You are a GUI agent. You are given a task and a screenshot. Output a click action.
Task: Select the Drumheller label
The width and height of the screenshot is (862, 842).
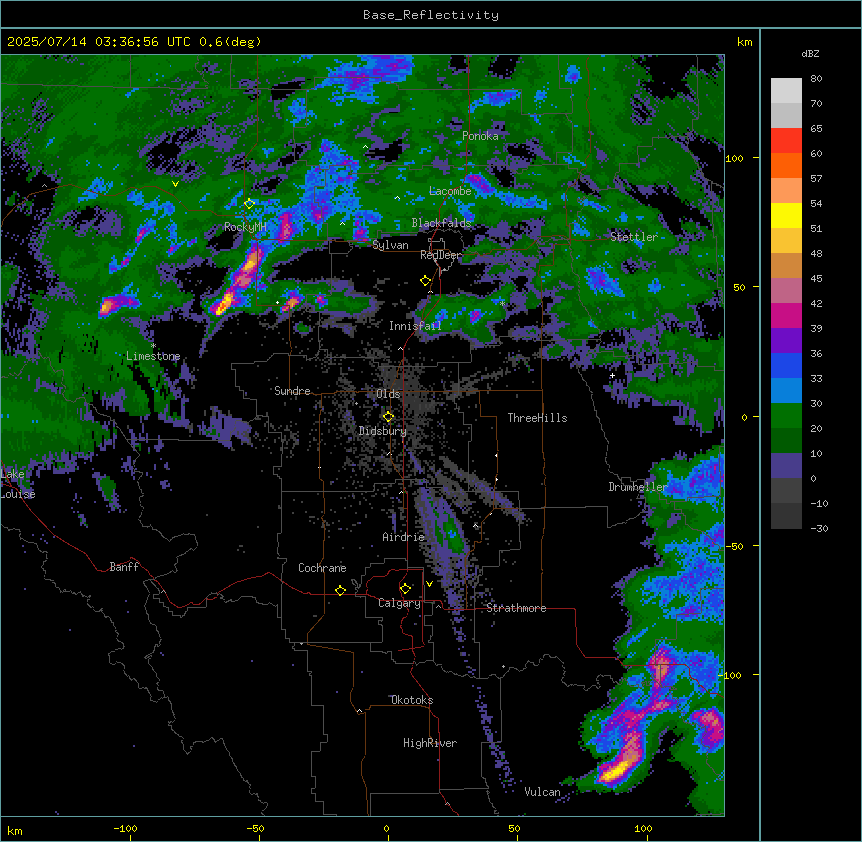point(638,487)
